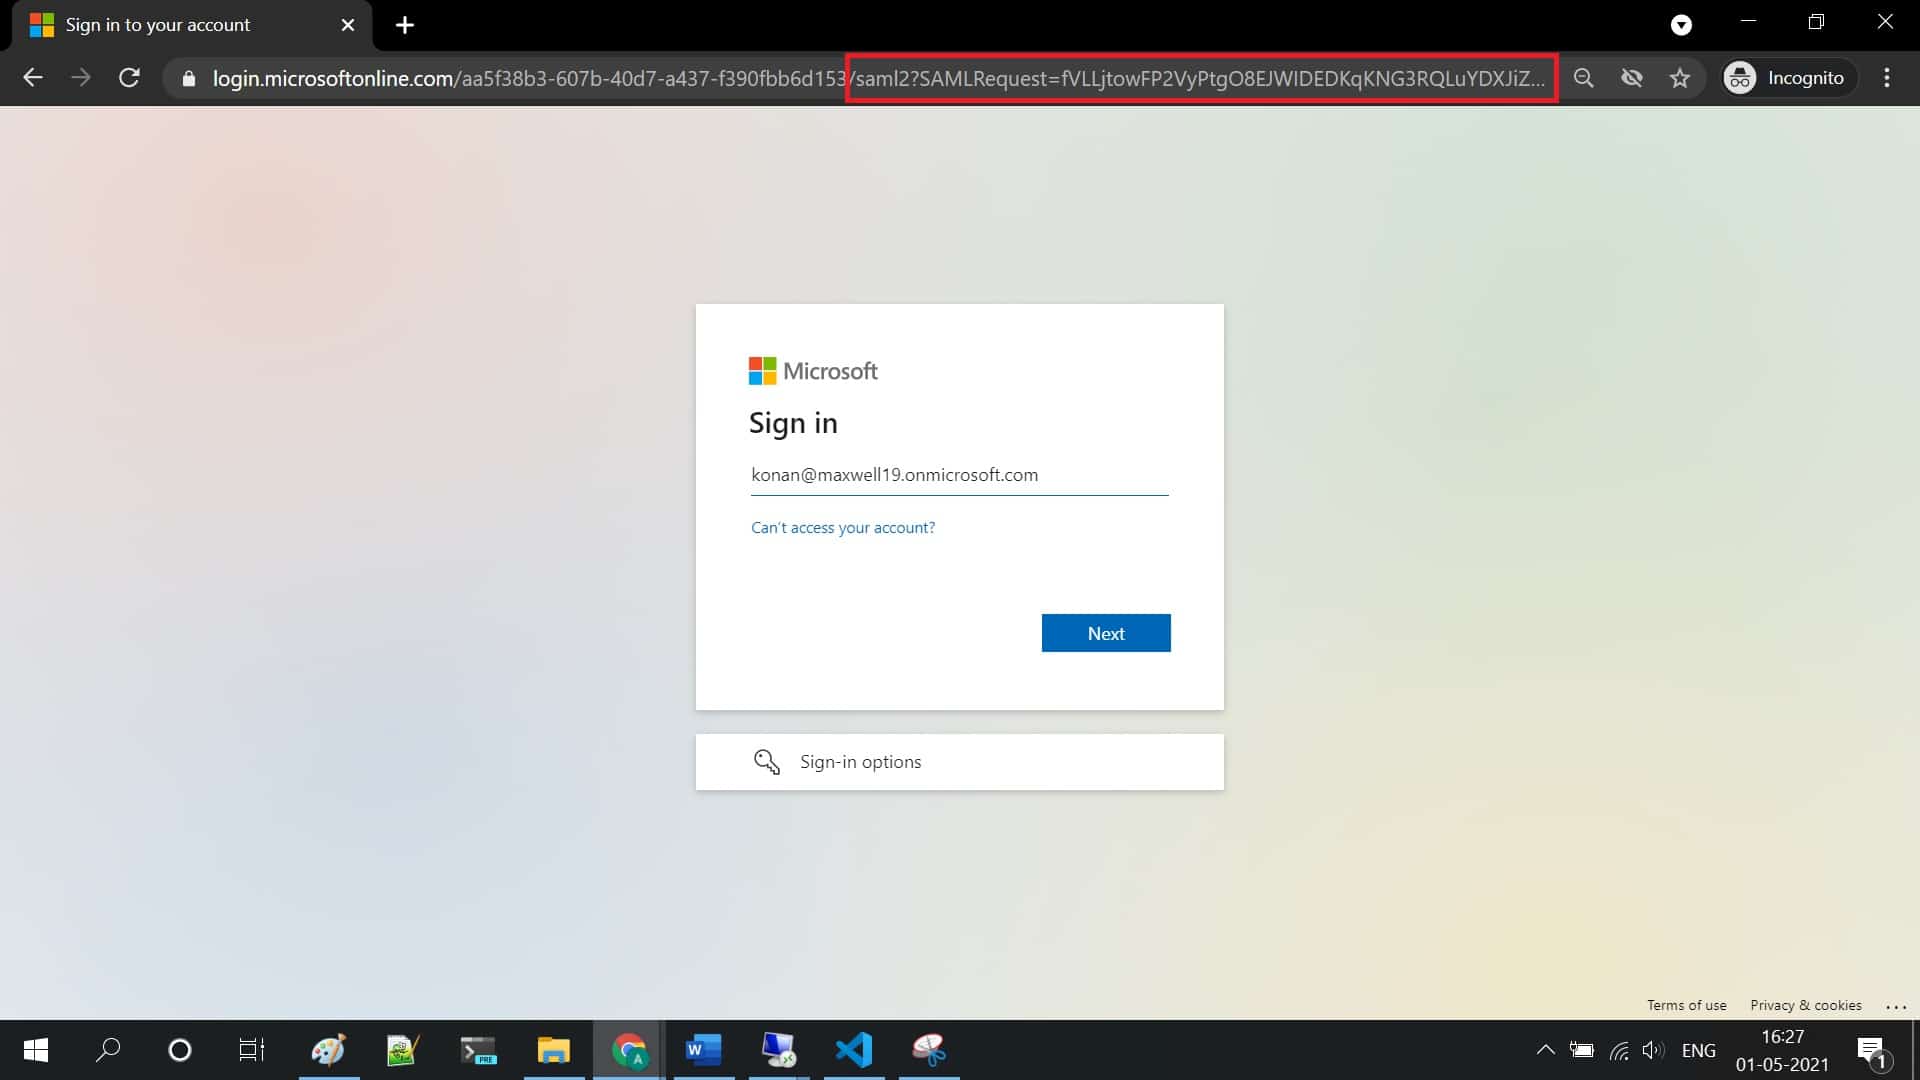Open the Wi-Fi network tray icon
The image size is (1920, 1080).
click(1619, 1050)
